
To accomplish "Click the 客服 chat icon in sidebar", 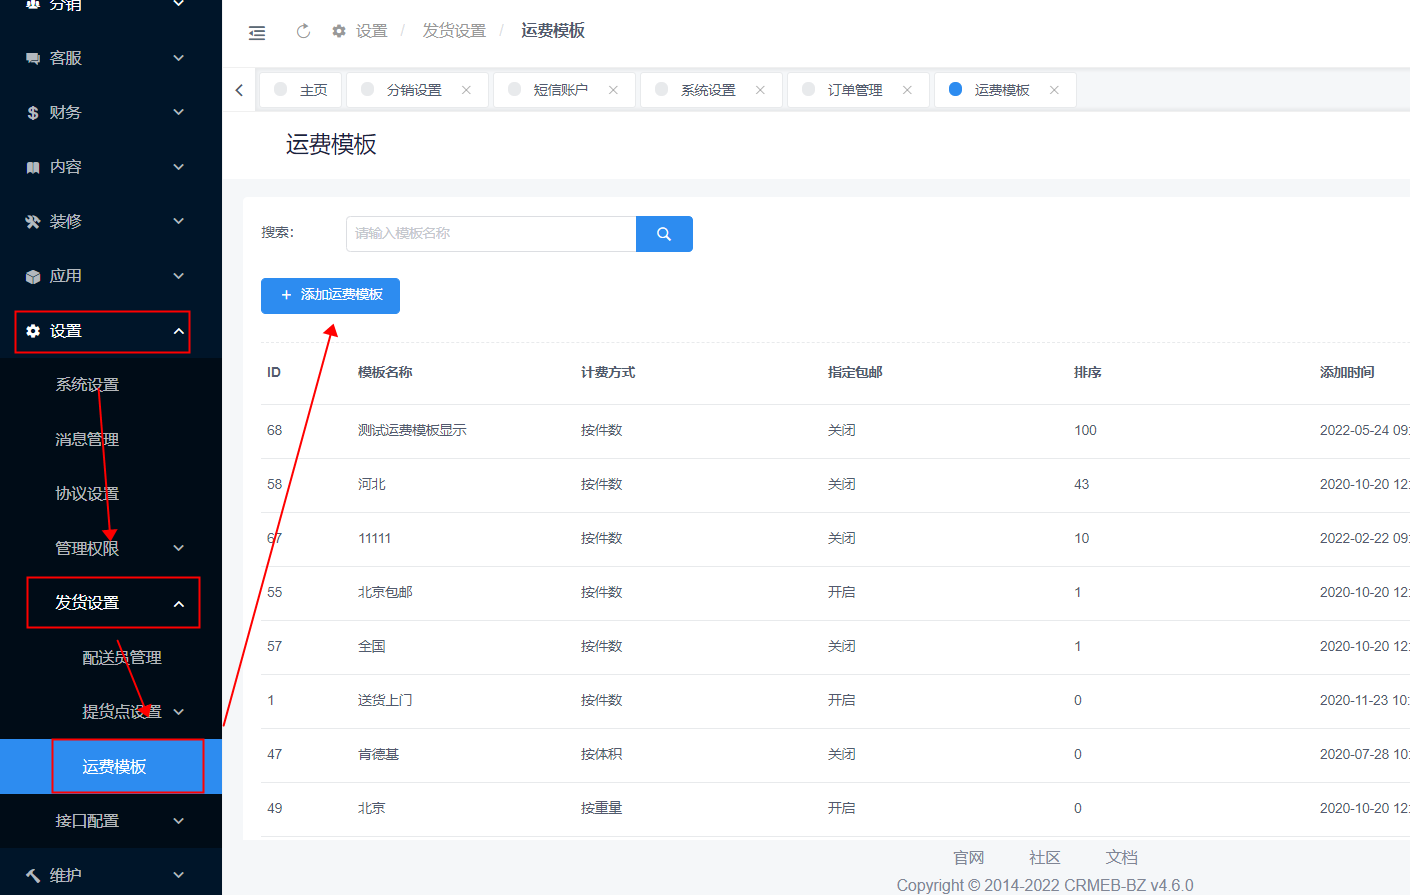I will 33,59.
